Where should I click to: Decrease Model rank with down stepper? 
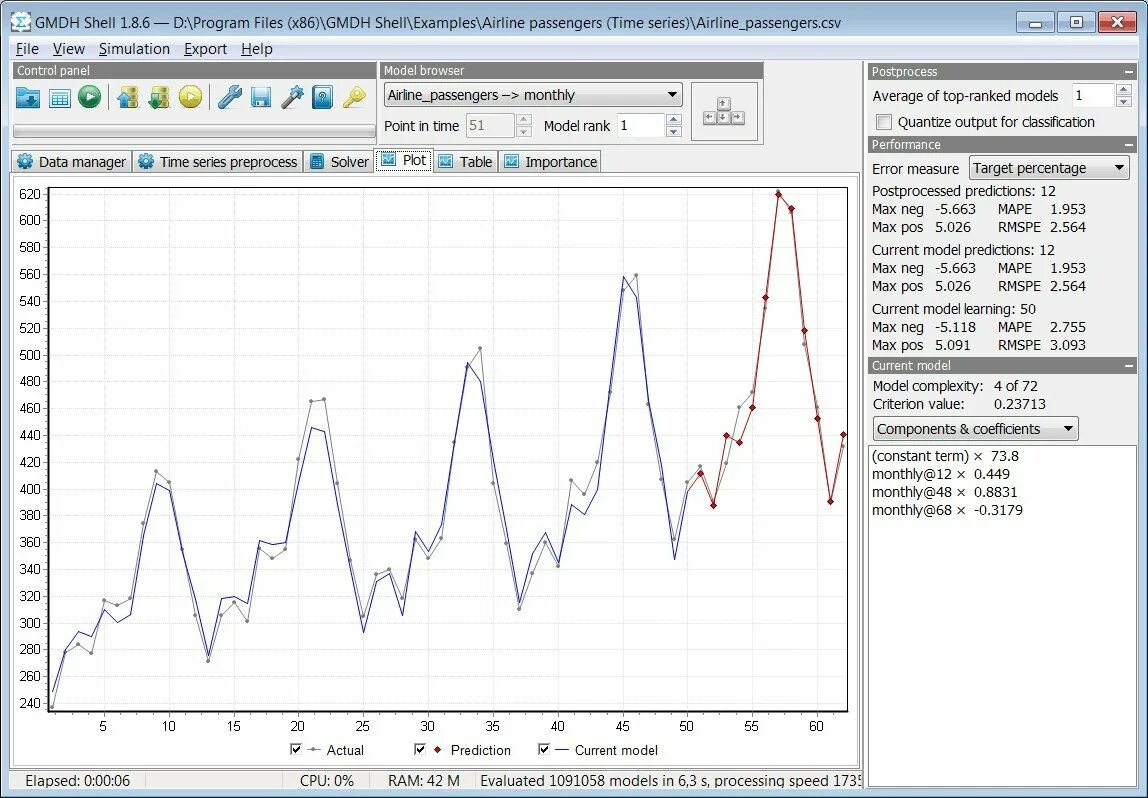[674, 132]
